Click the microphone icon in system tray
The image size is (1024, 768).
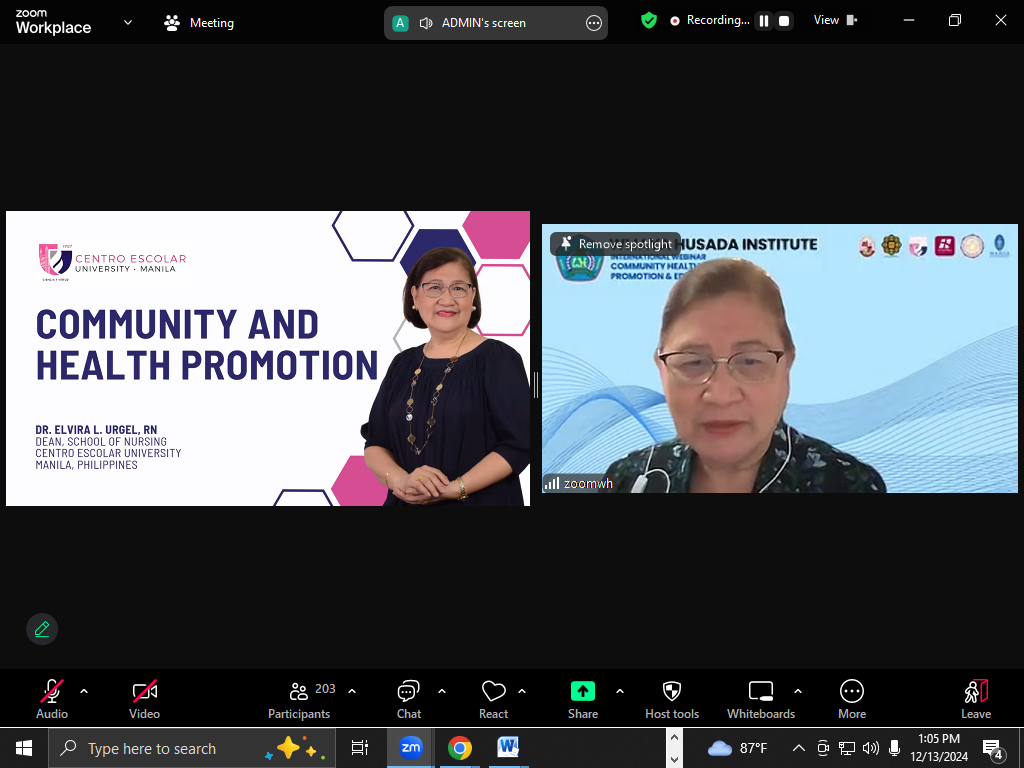[x=895, y=748]
